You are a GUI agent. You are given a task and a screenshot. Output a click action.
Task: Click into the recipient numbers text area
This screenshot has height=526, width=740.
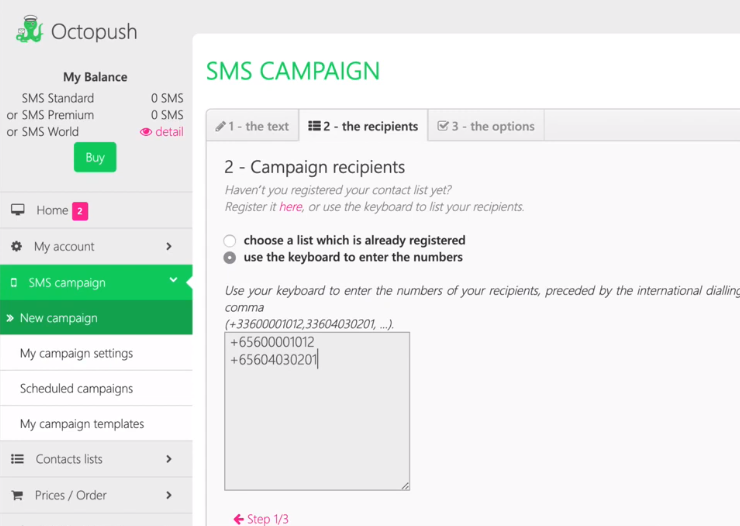point(317,420)
